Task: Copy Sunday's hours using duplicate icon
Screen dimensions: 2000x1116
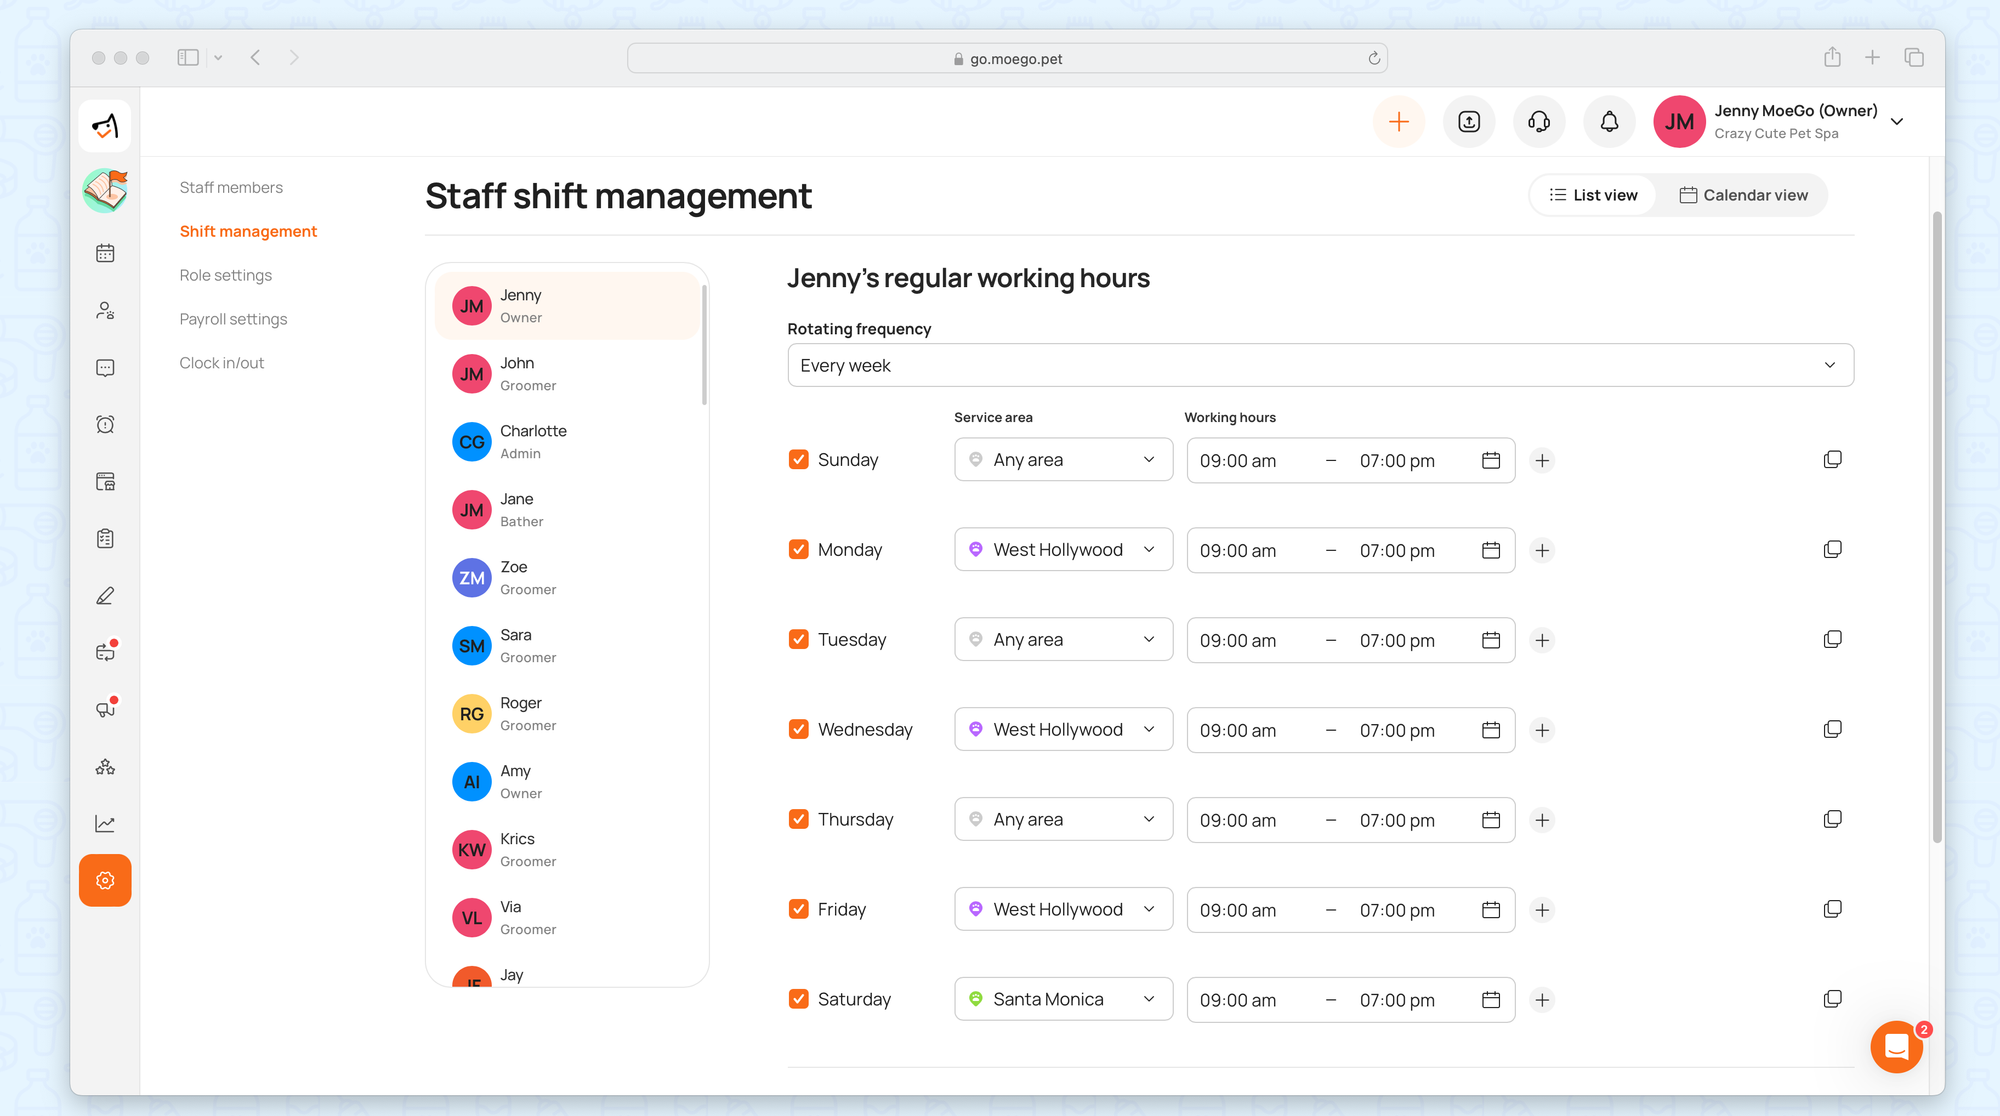Action: [x=1832, y=460]
